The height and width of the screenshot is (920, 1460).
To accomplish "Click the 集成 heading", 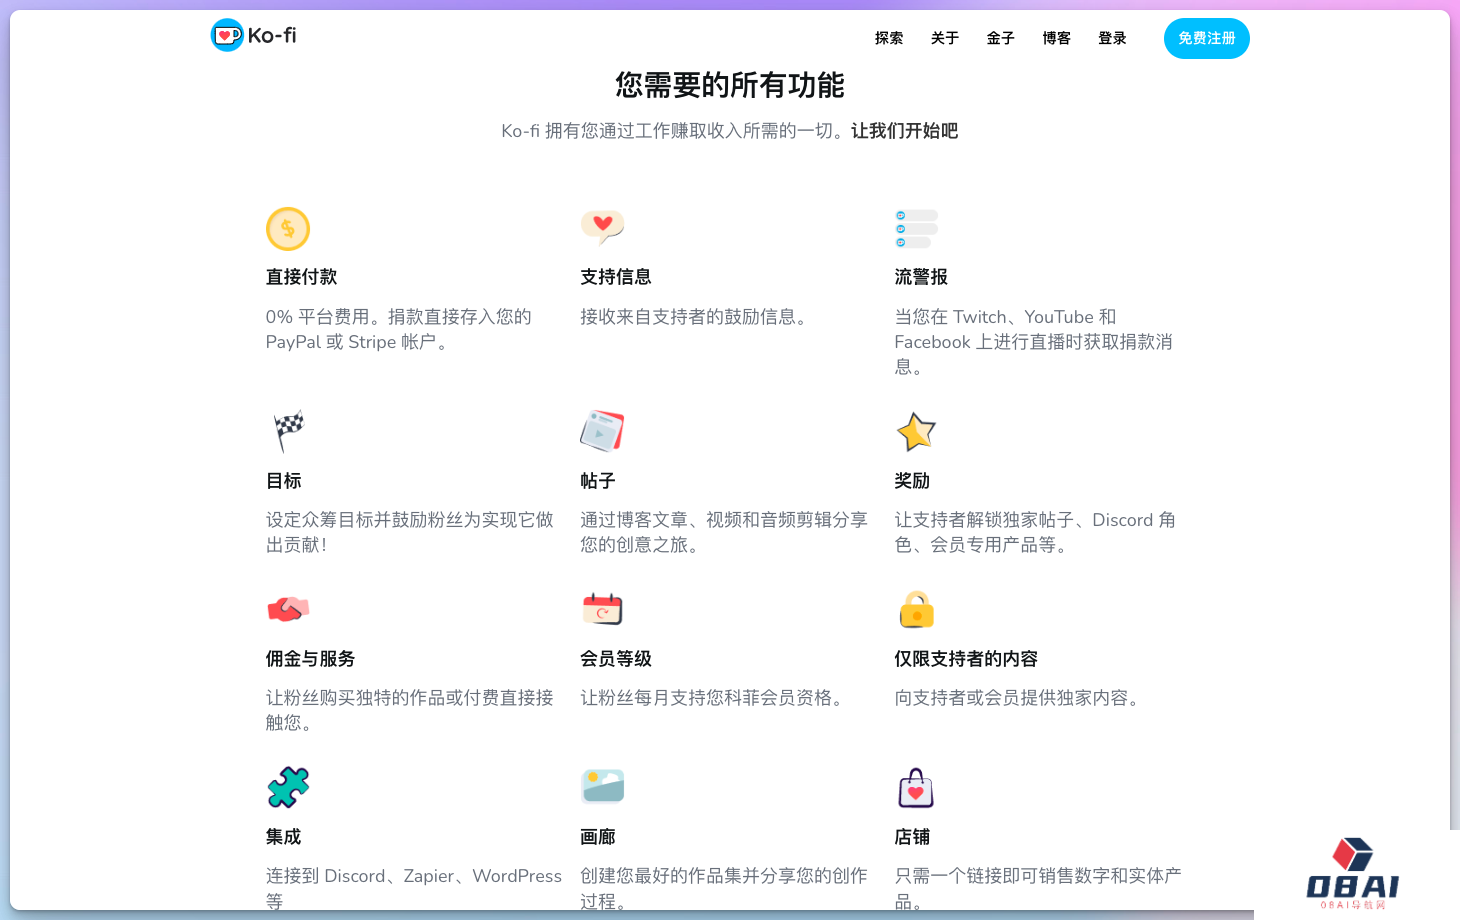I will point(283,837).
